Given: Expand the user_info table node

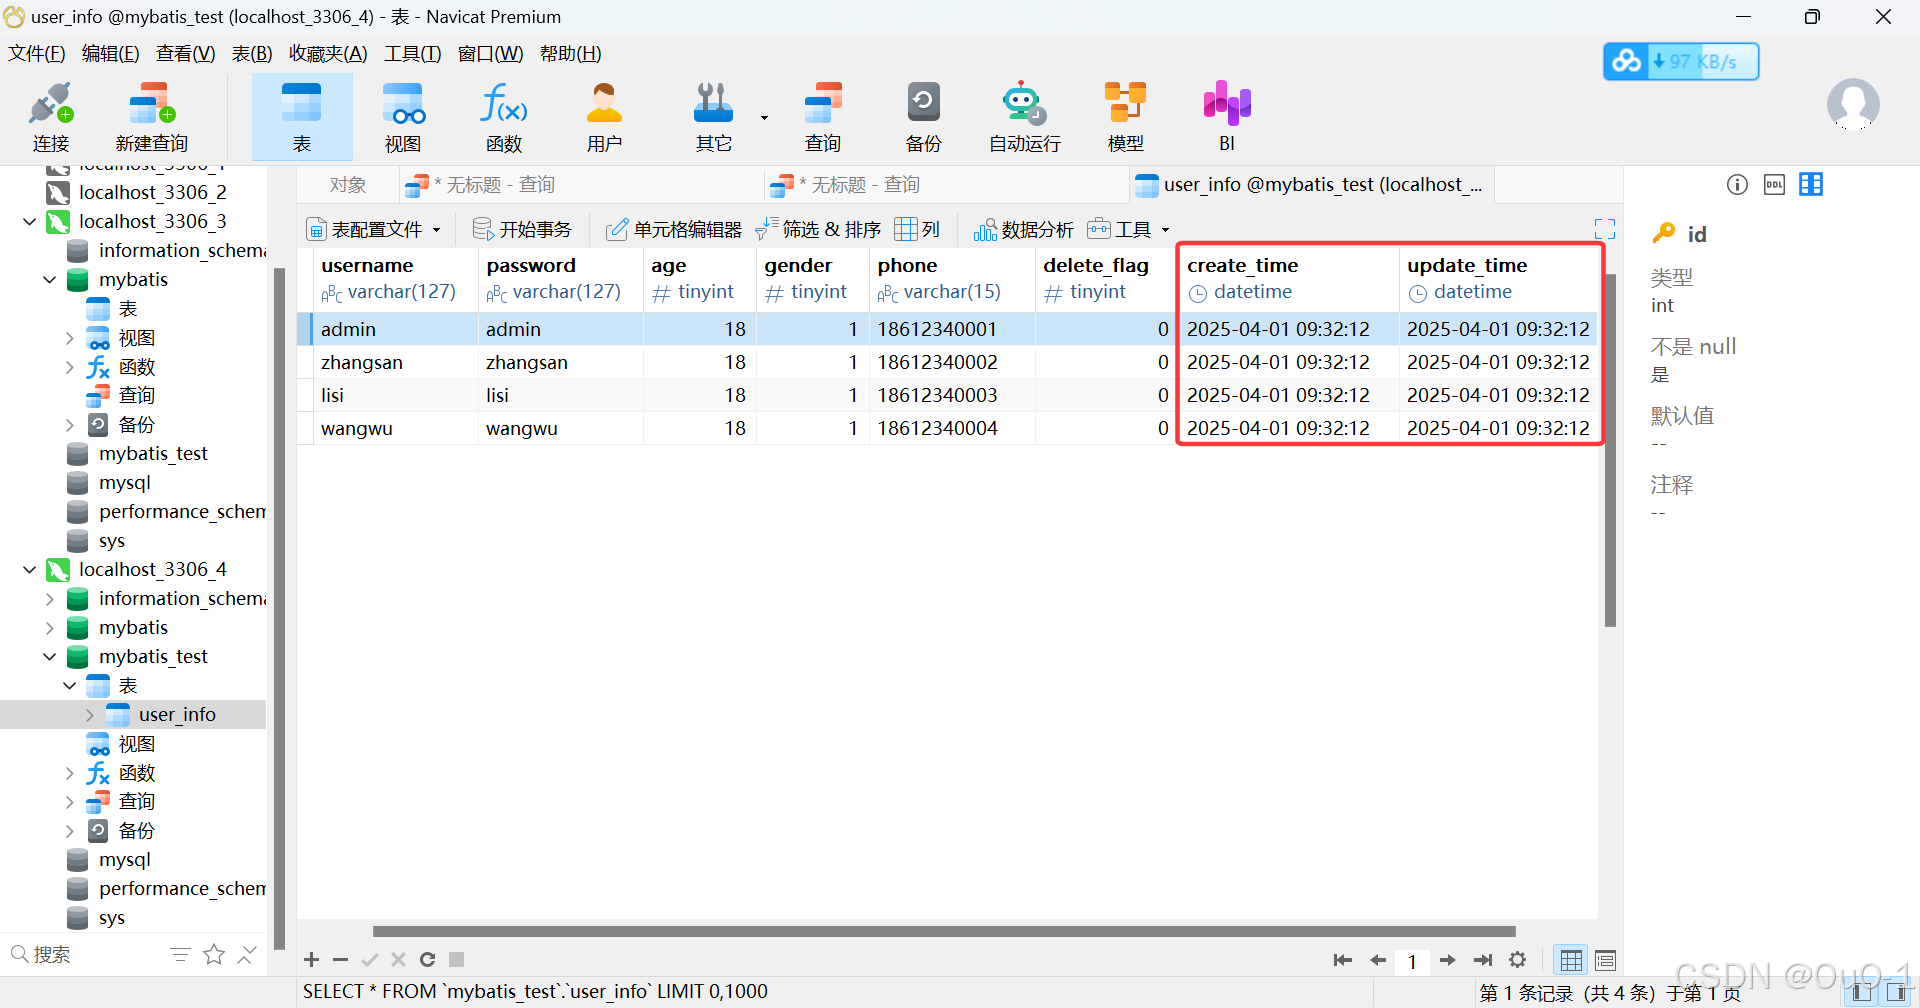Looking at the screenshot, I should click(90, 715).
